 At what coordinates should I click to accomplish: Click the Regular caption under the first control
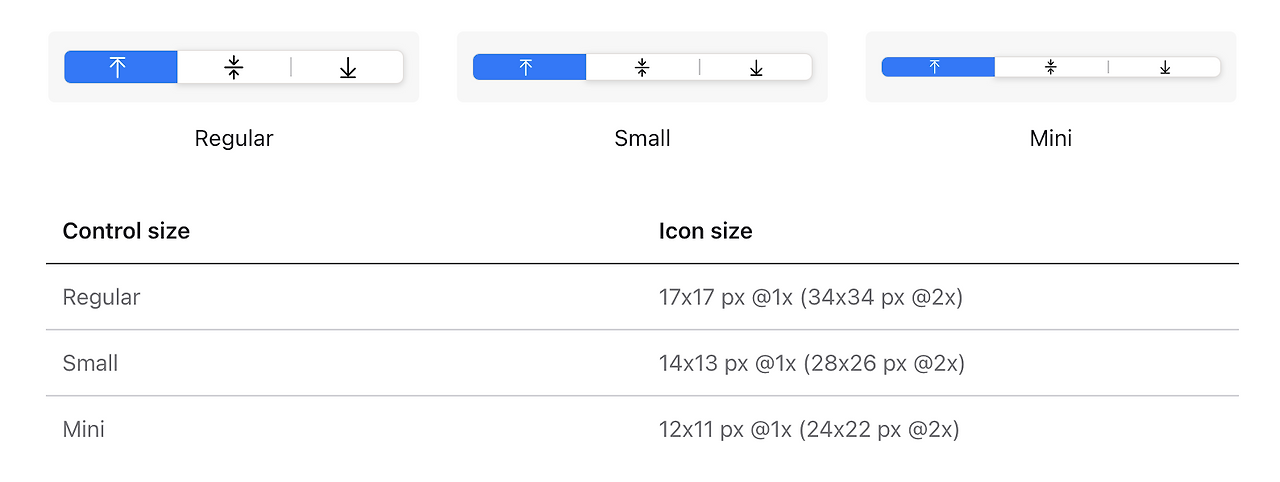click(x=234, y=138)
